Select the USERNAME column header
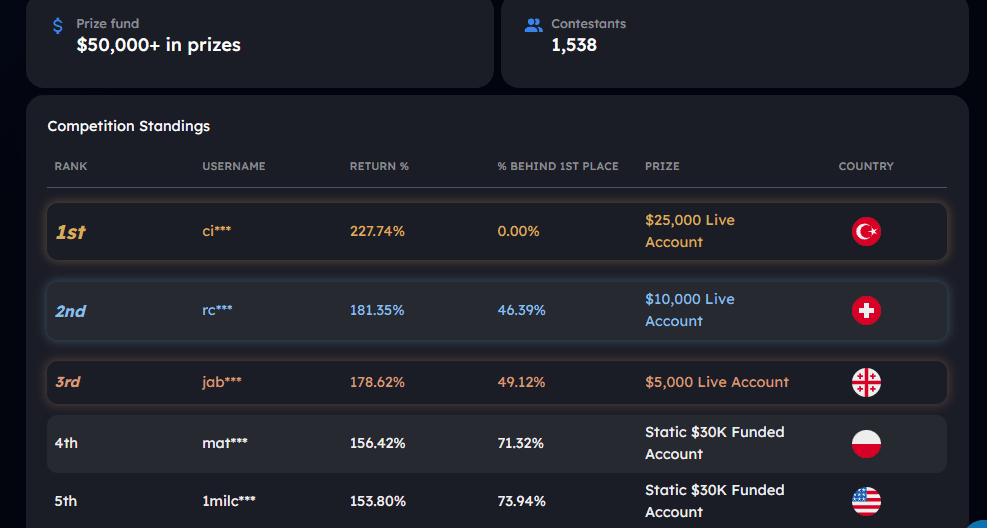This screenshot has height=528, width=987. [234, 166]
